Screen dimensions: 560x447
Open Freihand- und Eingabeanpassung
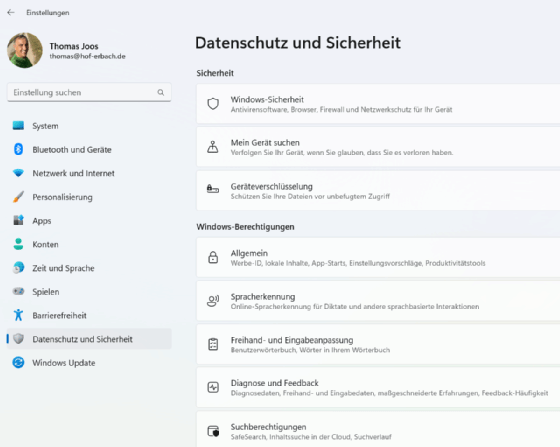pos(378,344)
